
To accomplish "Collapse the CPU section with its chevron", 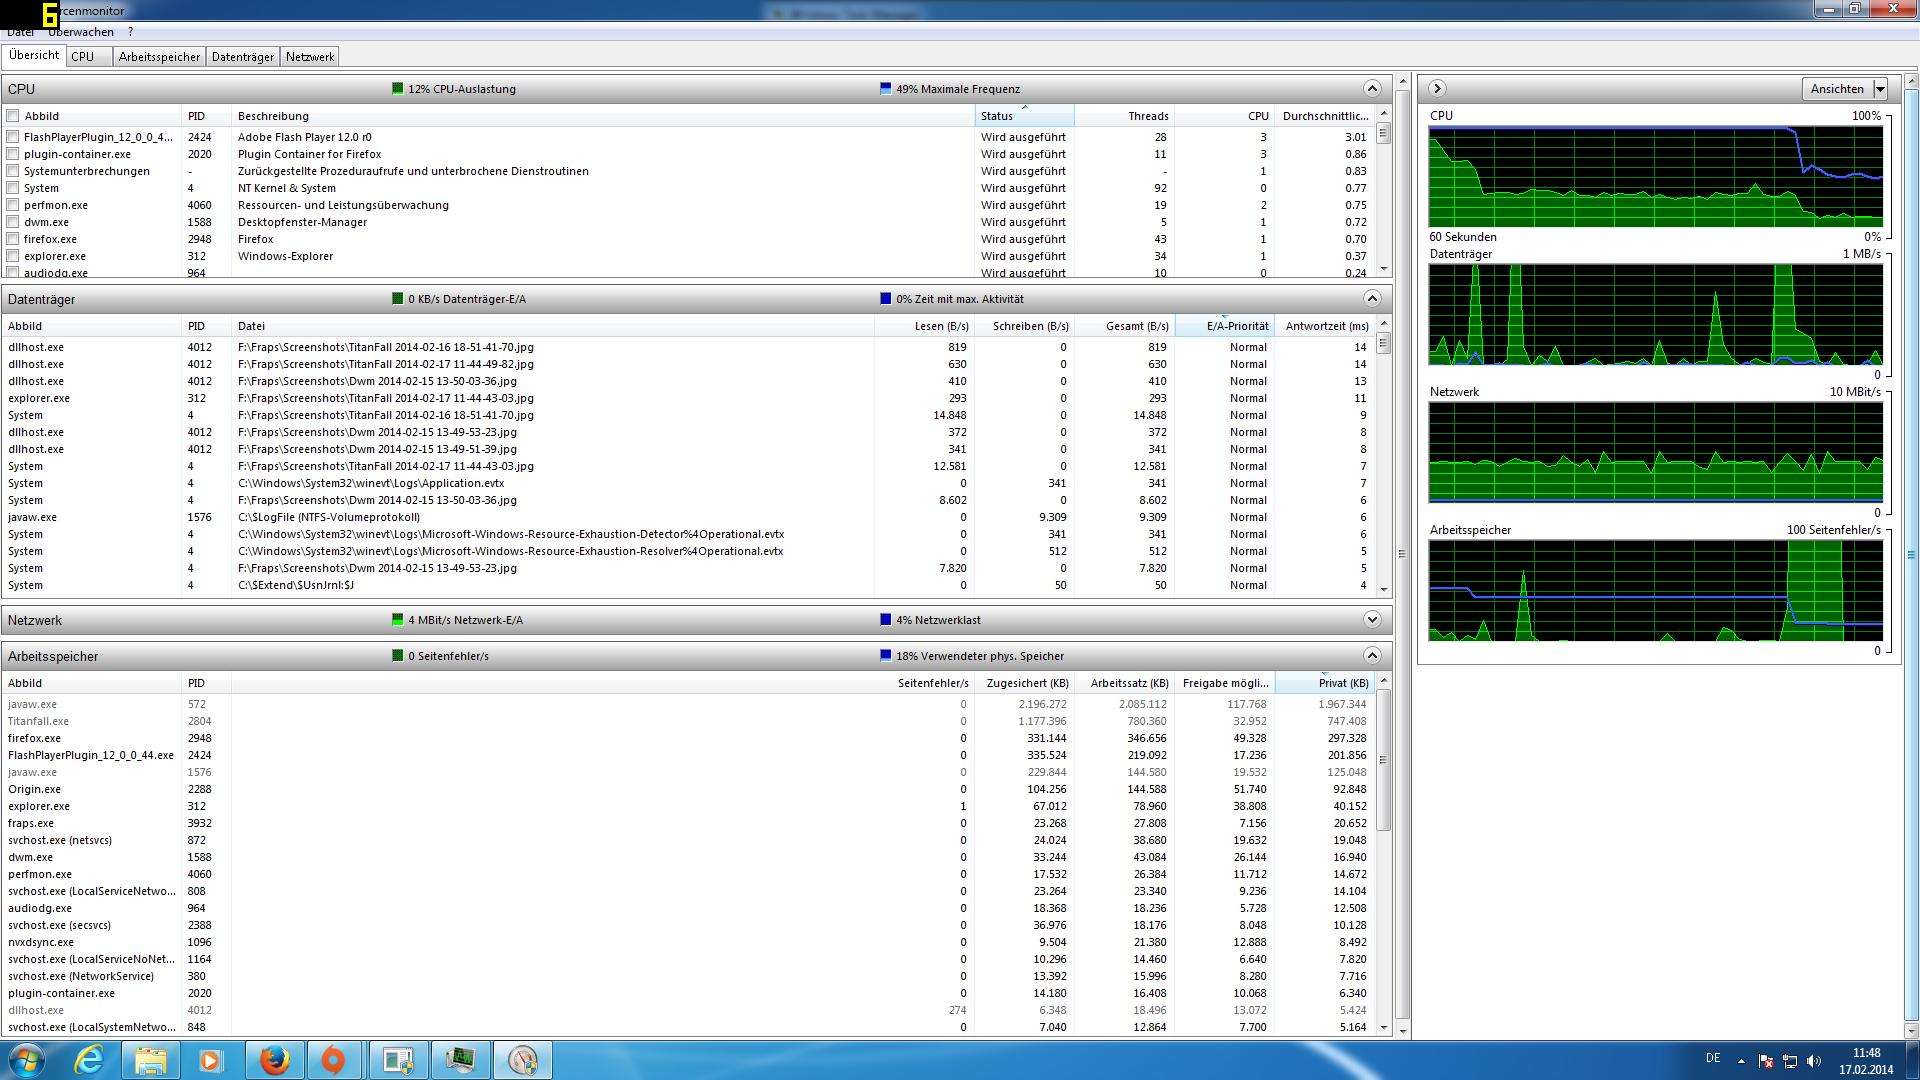I will [1372, 89].
